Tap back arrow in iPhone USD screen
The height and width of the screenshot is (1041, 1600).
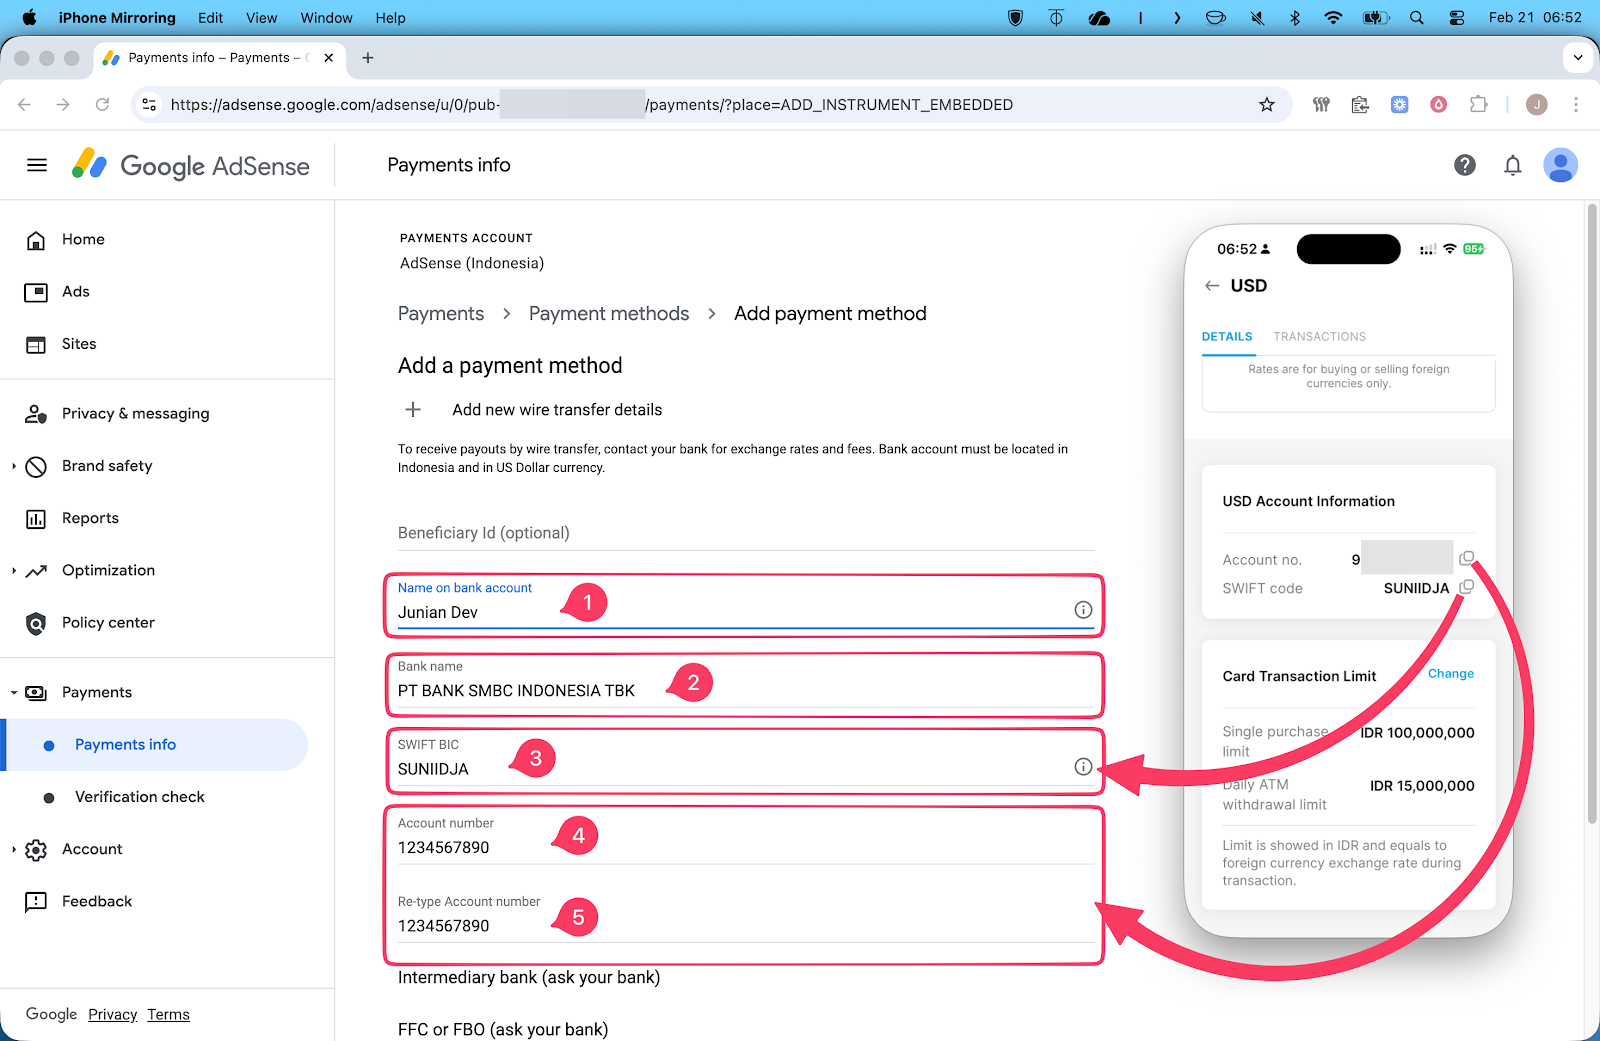tap(1212, 286)
